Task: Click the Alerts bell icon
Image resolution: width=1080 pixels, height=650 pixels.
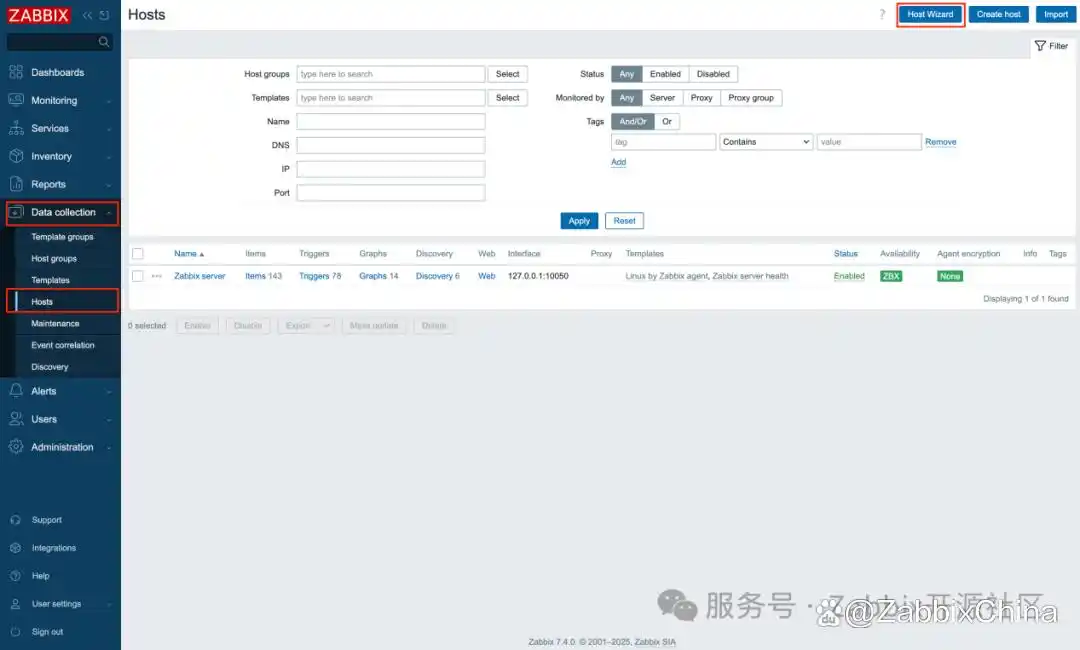Action: pos(16,390)
